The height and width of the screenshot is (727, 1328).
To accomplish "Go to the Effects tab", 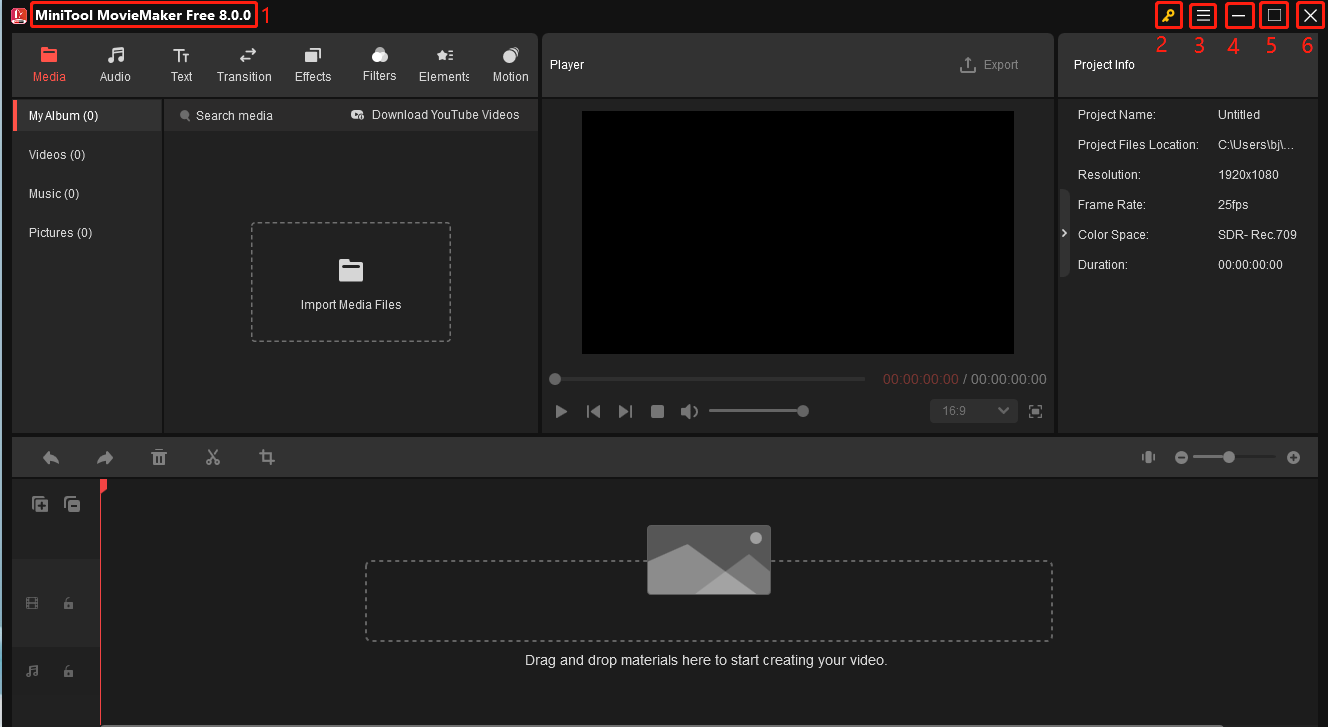I will [313, 65].
